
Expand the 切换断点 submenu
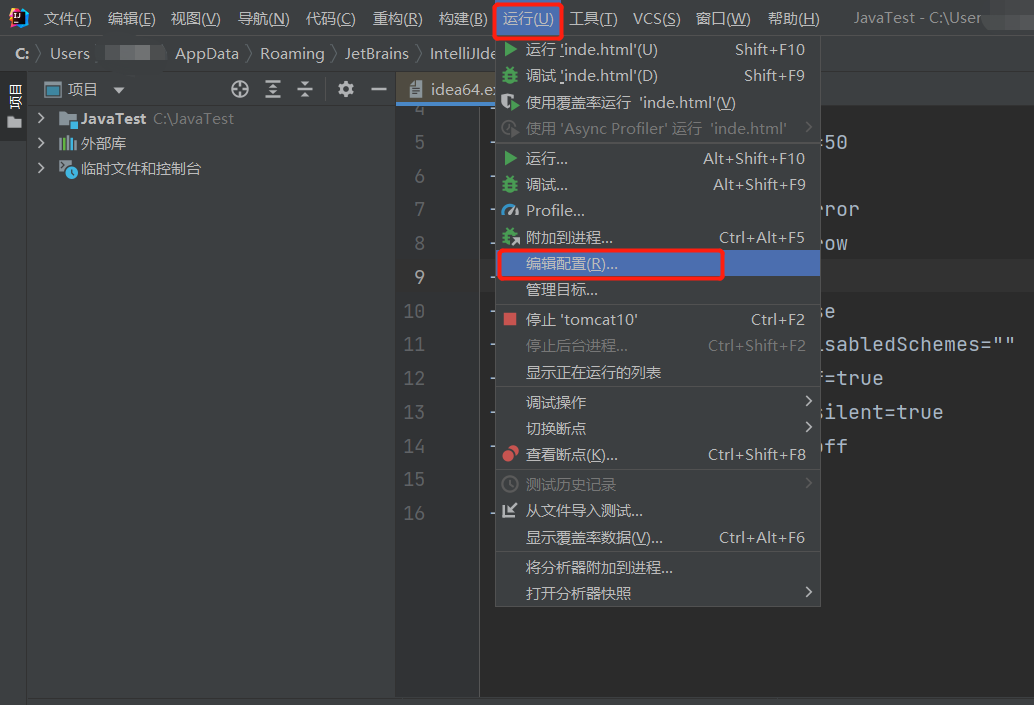pyautogui.click(x=808, y=427)
